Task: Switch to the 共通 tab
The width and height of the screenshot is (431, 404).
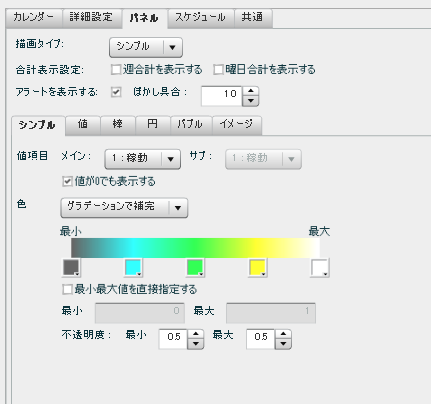Action: click(253, 18)
